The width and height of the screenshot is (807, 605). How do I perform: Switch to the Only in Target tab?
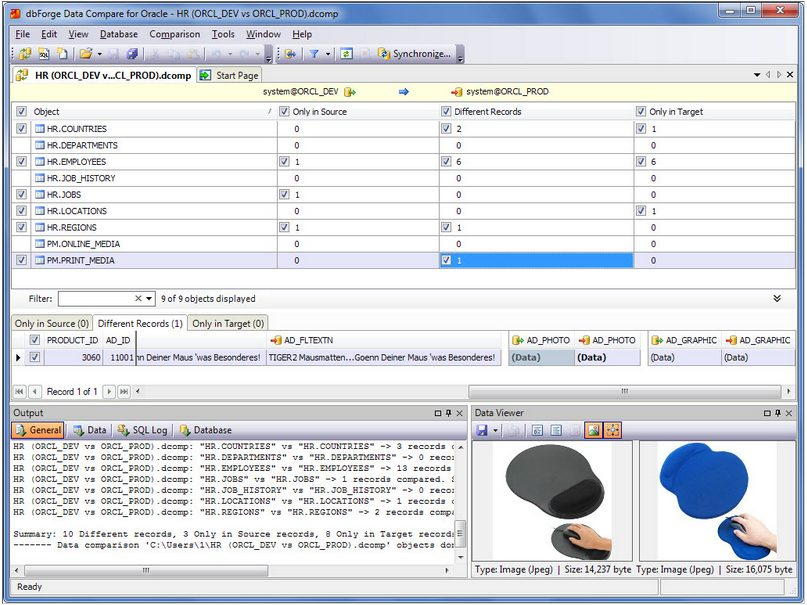click(x=228, y=323)
